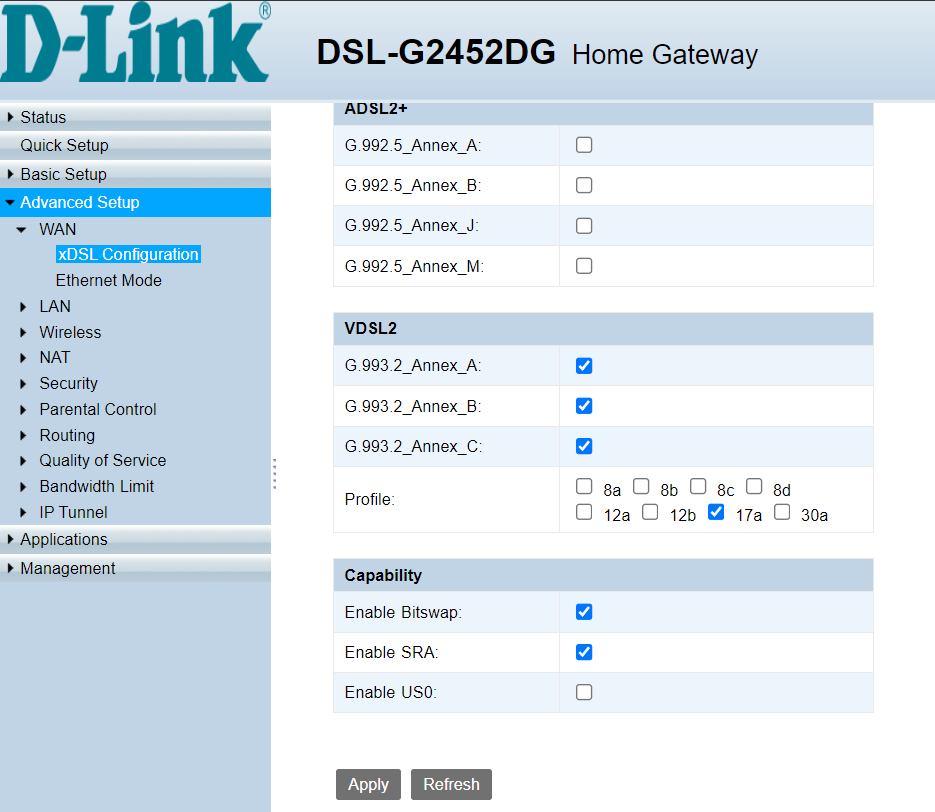Click the Apply button
Image resolution: width=935 pixels, height=812 pixels.
(x=368, y=785)
